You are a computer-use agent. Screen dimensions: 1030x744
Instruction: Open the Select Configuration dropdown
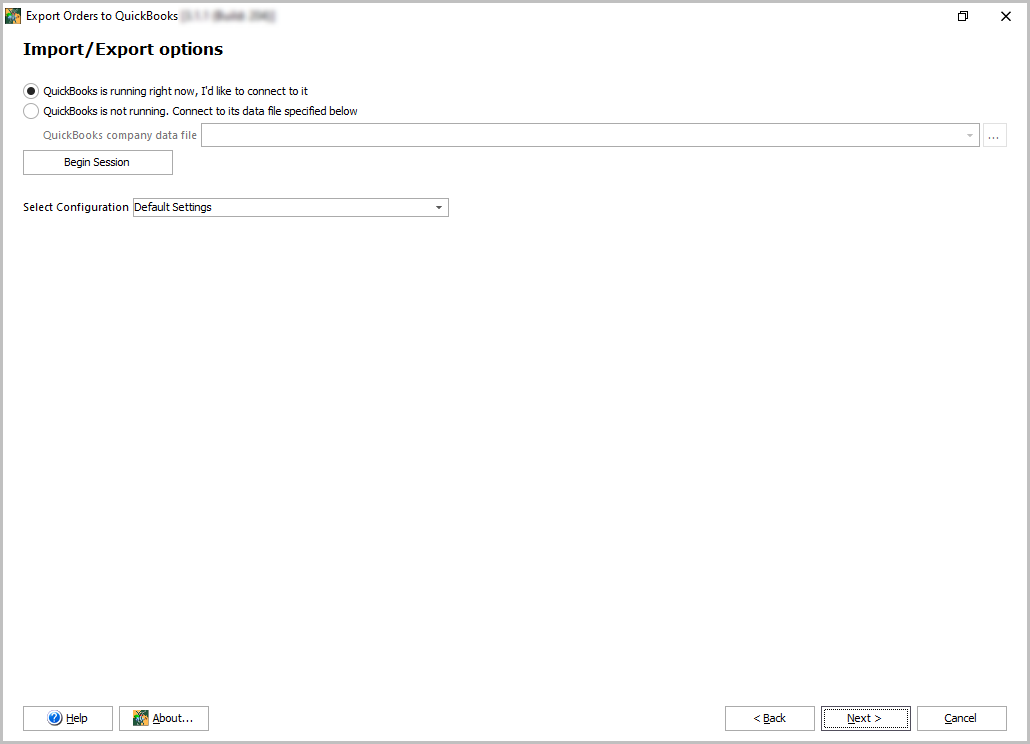click(290, 208)
